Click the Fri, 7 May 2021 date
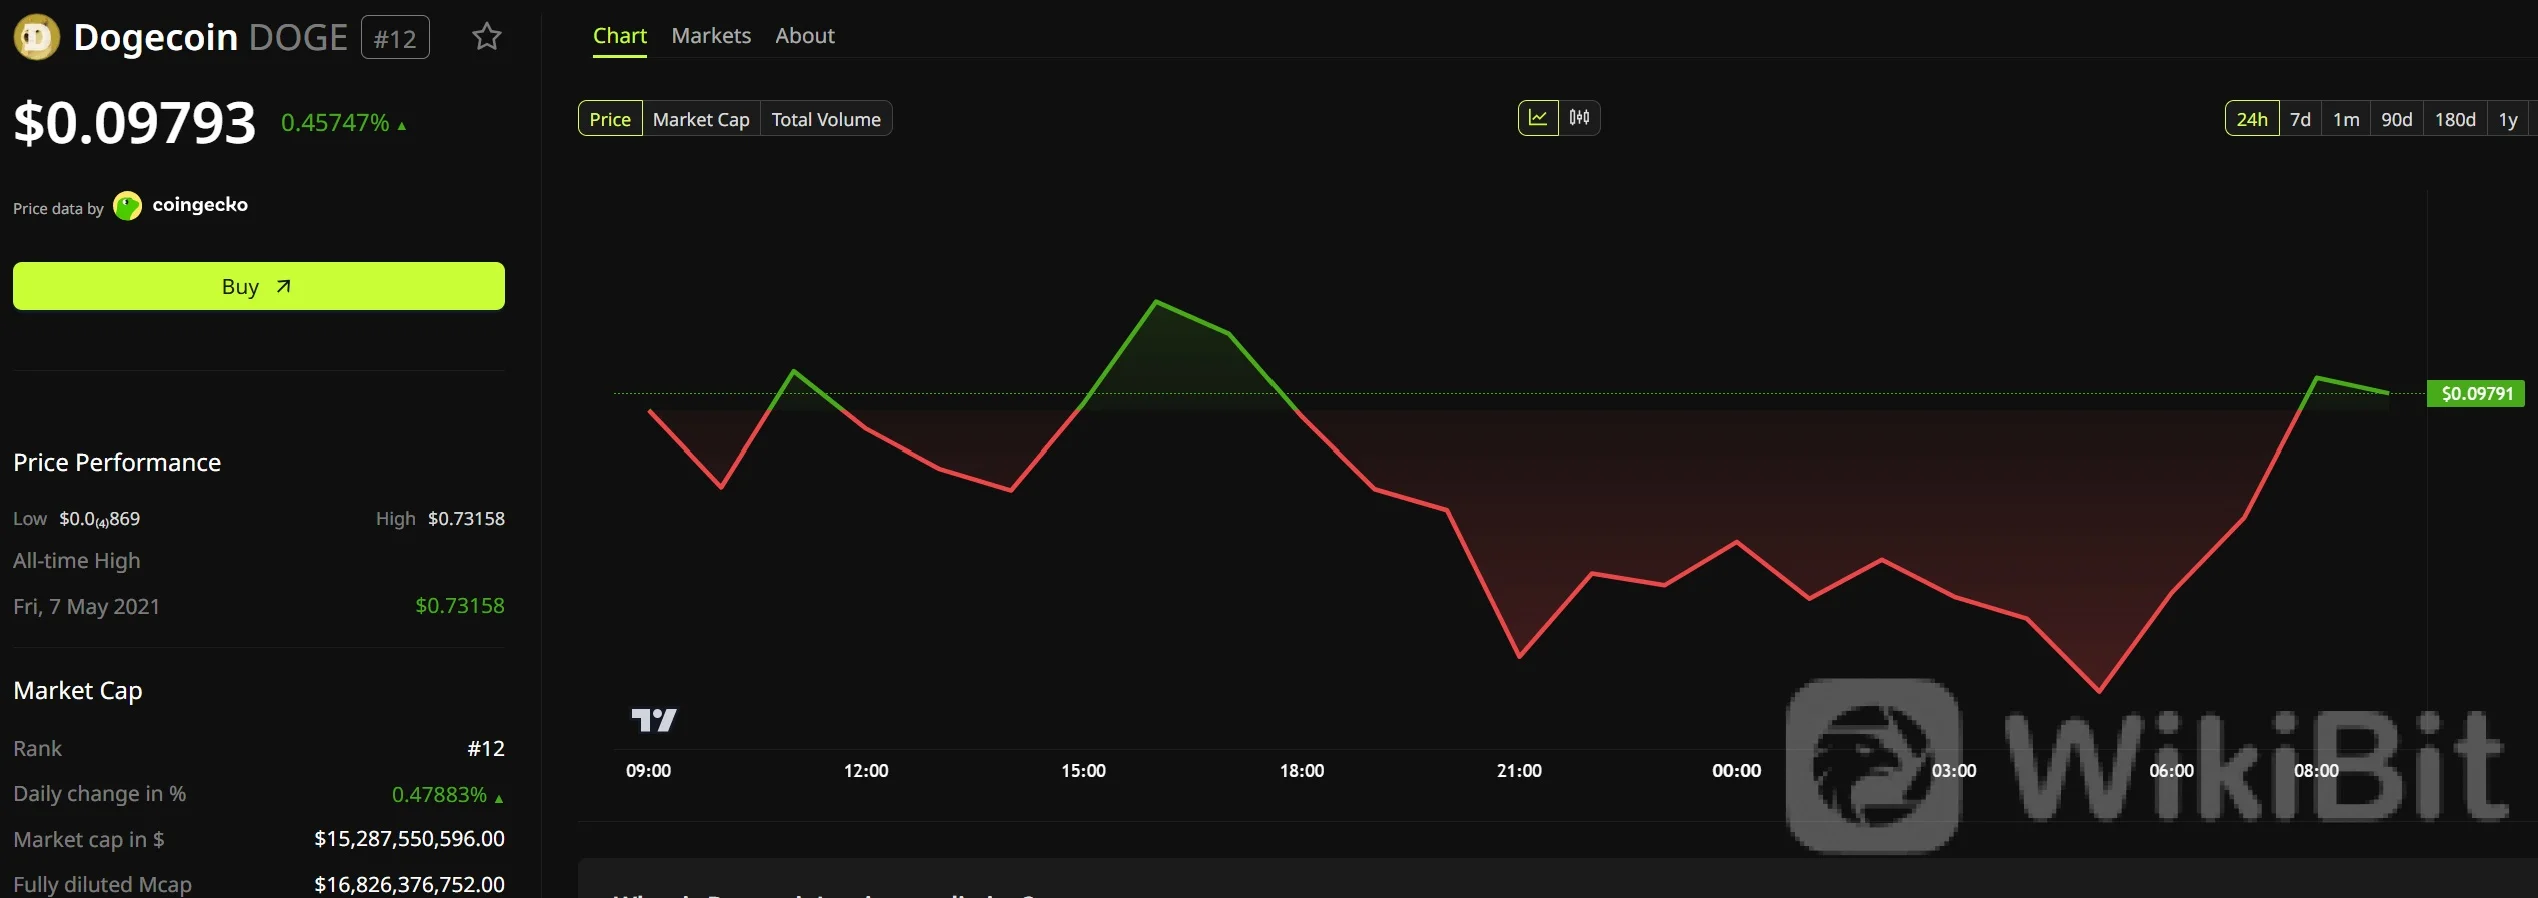 pyautogui.click(x=86, y=607)
